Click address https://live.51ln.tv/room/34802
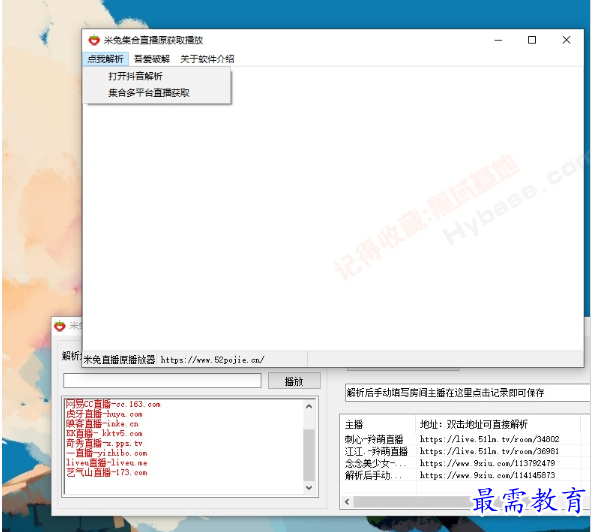 [489, 439]
